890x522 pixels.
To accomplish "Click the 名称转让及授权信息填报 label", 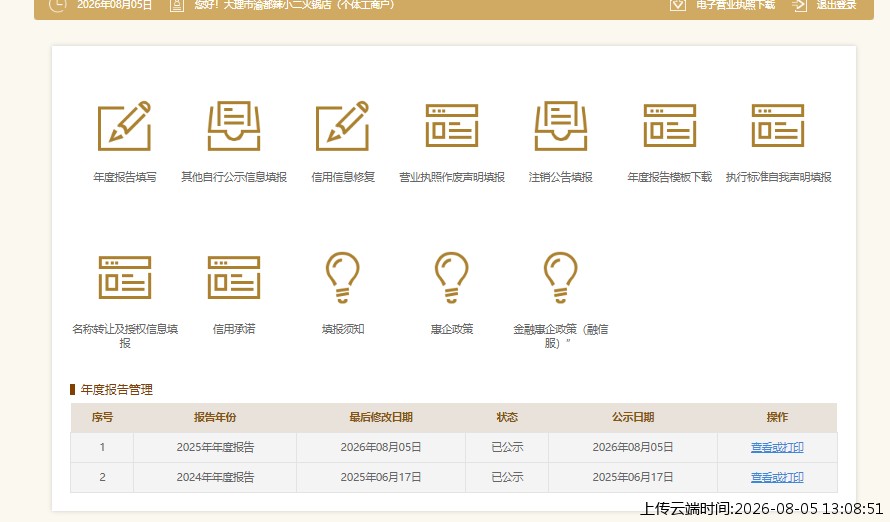I will (125, 336).
